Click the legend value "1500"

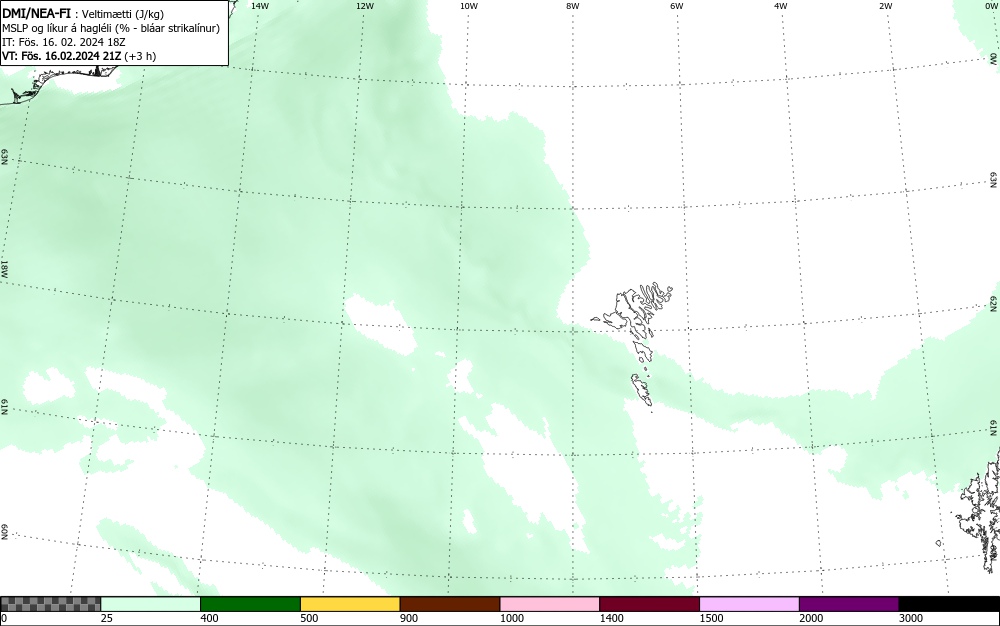point(711,618)
